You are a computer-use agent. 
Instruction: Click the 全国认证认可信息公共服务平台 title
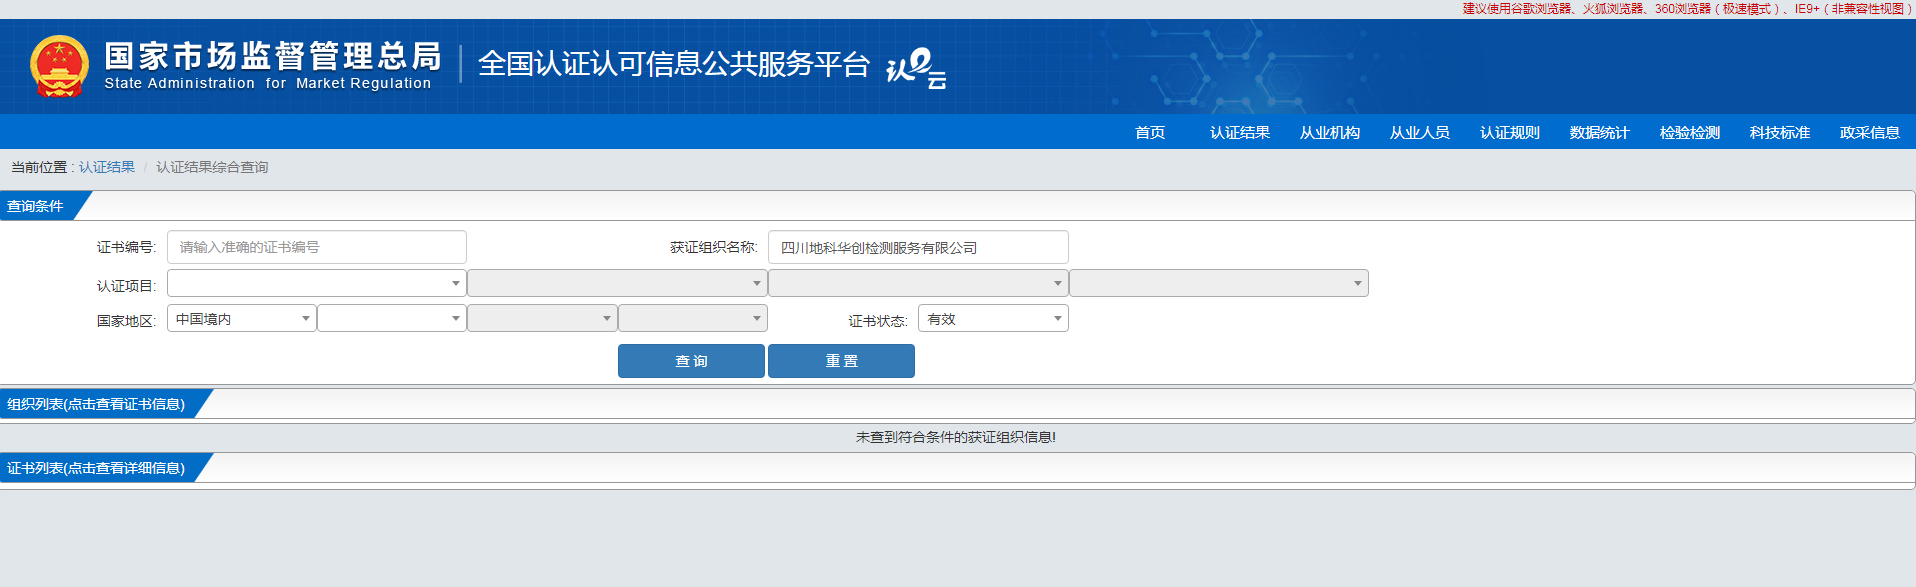tap(674, 64)
